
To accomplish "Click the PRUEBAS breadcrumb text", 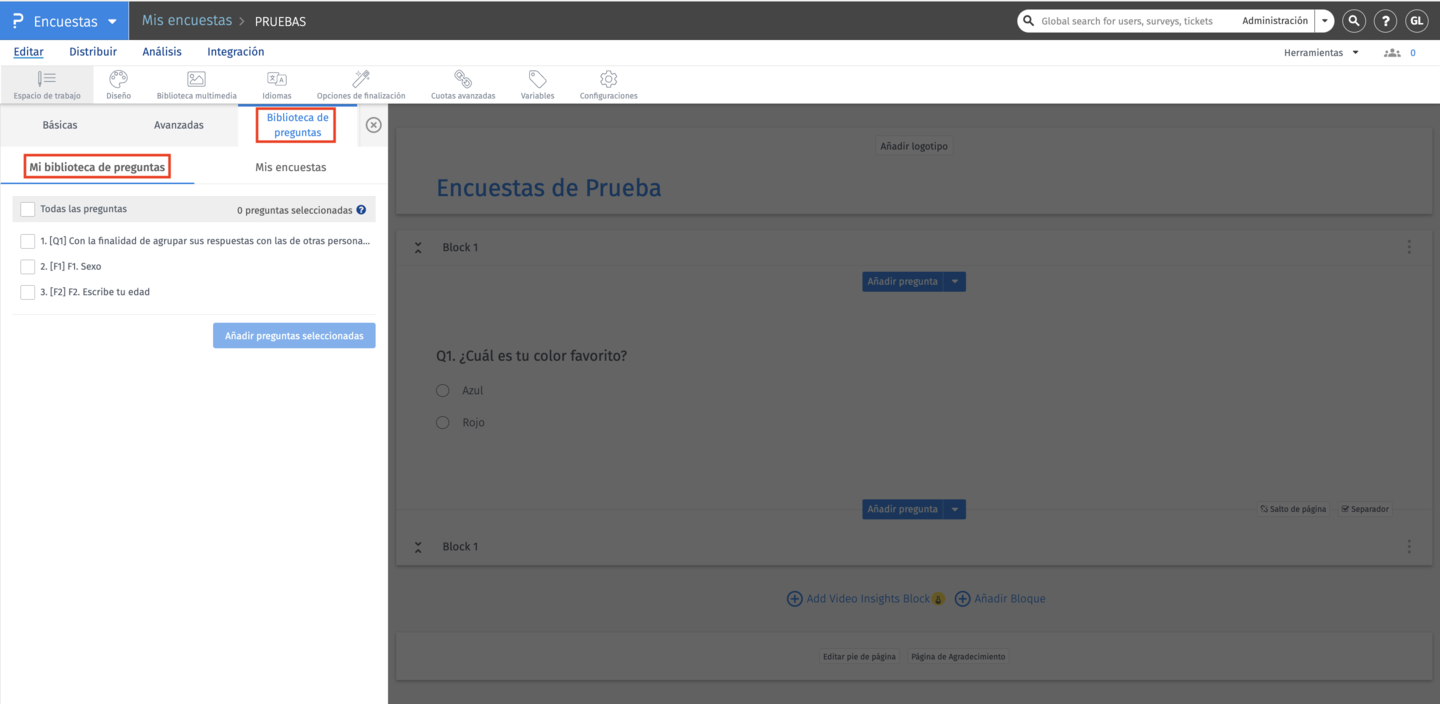I will coord(280,21).
